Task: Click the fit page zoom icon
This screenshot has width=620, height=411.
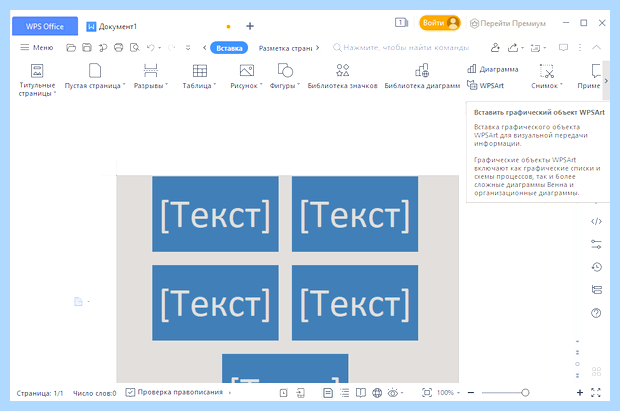Action: point(427,393)
